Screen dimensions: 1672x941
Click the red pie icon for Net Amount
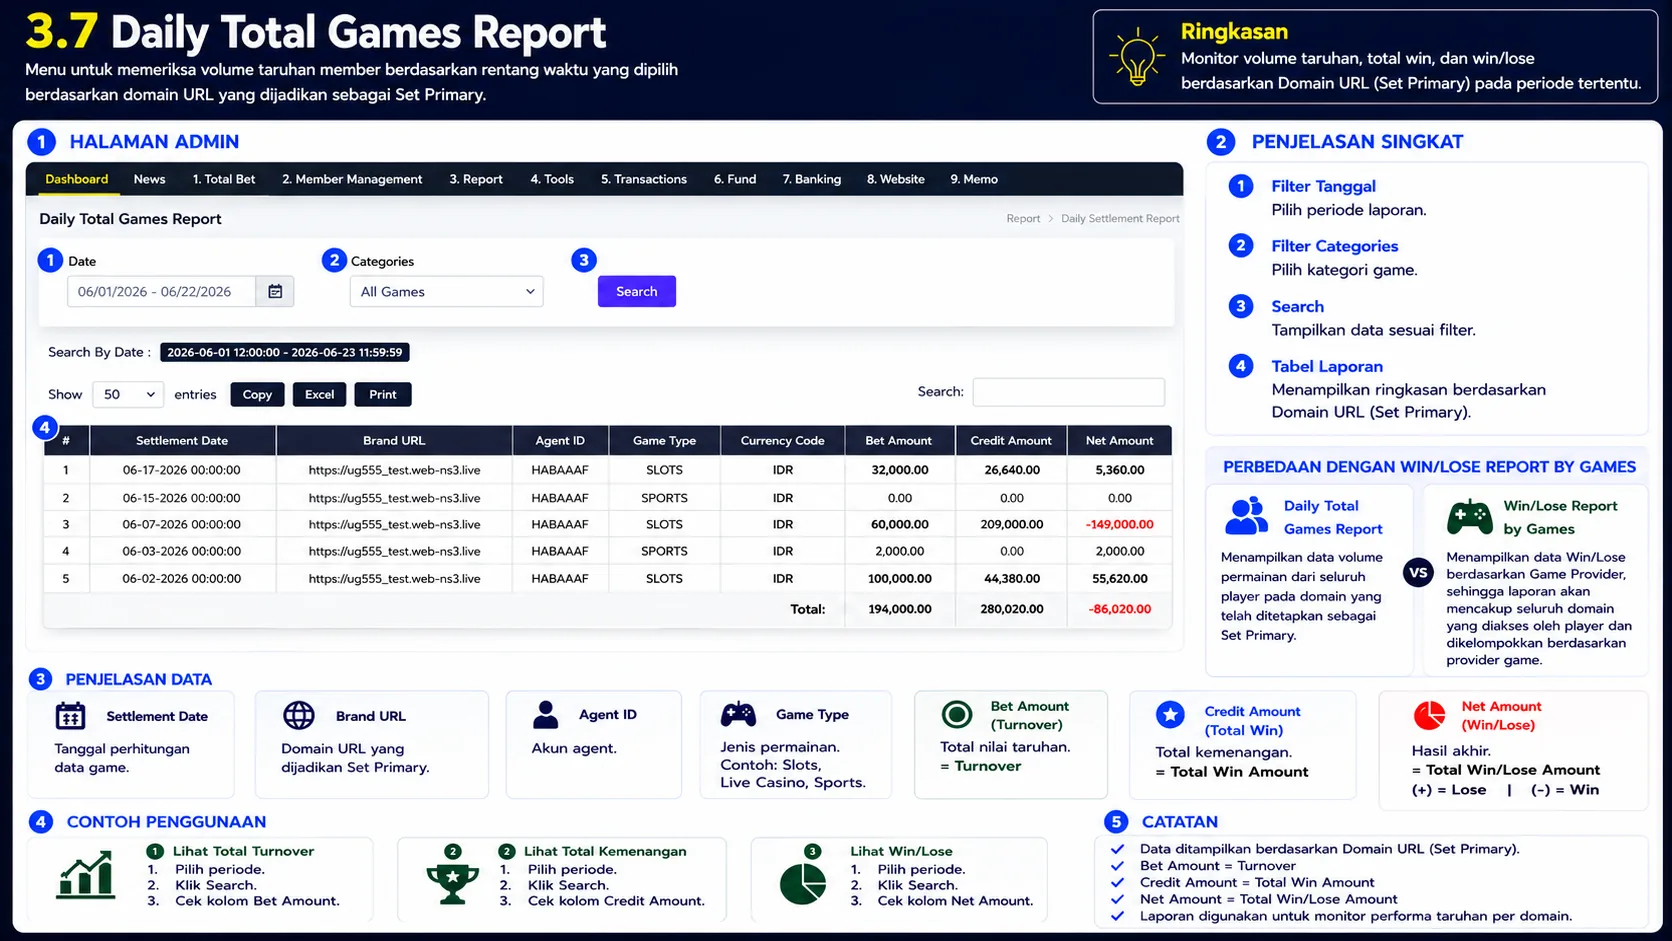[1430, 715]
